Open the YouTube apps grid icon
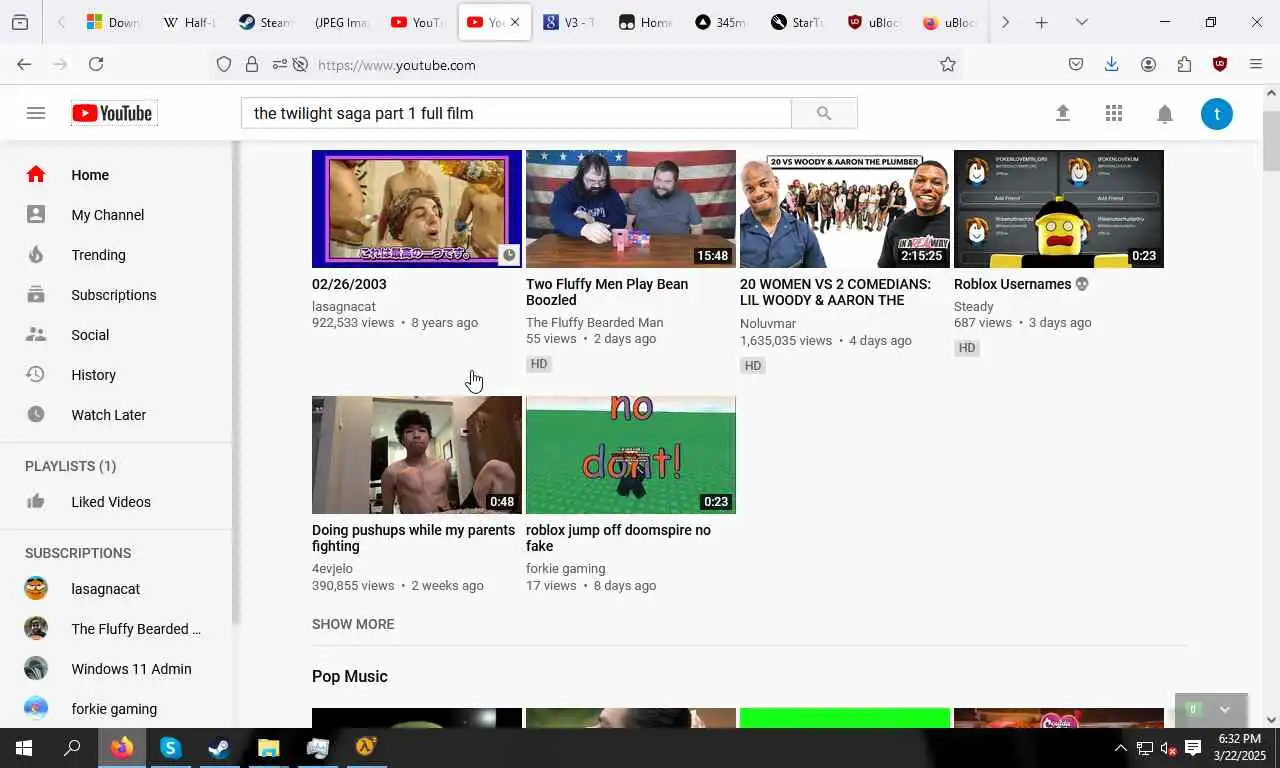Image resolution: width=1280 pixels, height=768 pixels. (1114, 113)
